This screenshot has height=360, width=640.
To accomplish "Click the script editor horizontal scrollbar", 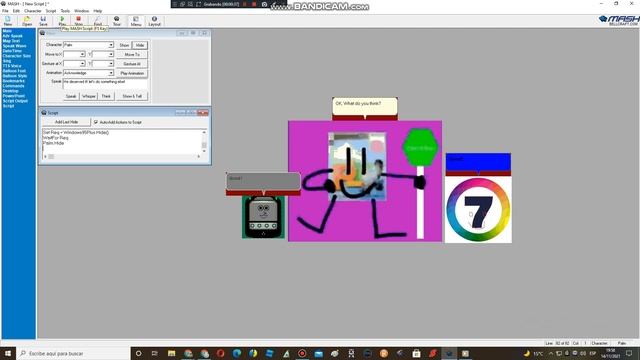I will 122,156.
